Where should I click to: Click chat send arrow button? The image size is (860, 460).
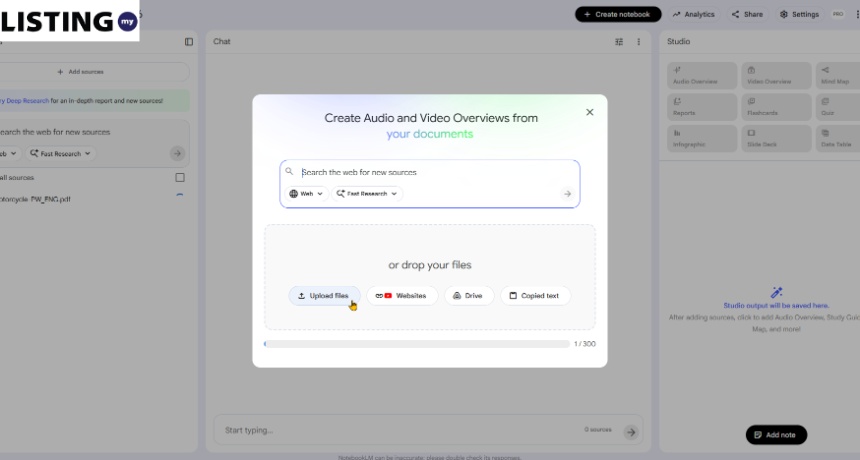point(631,432)
